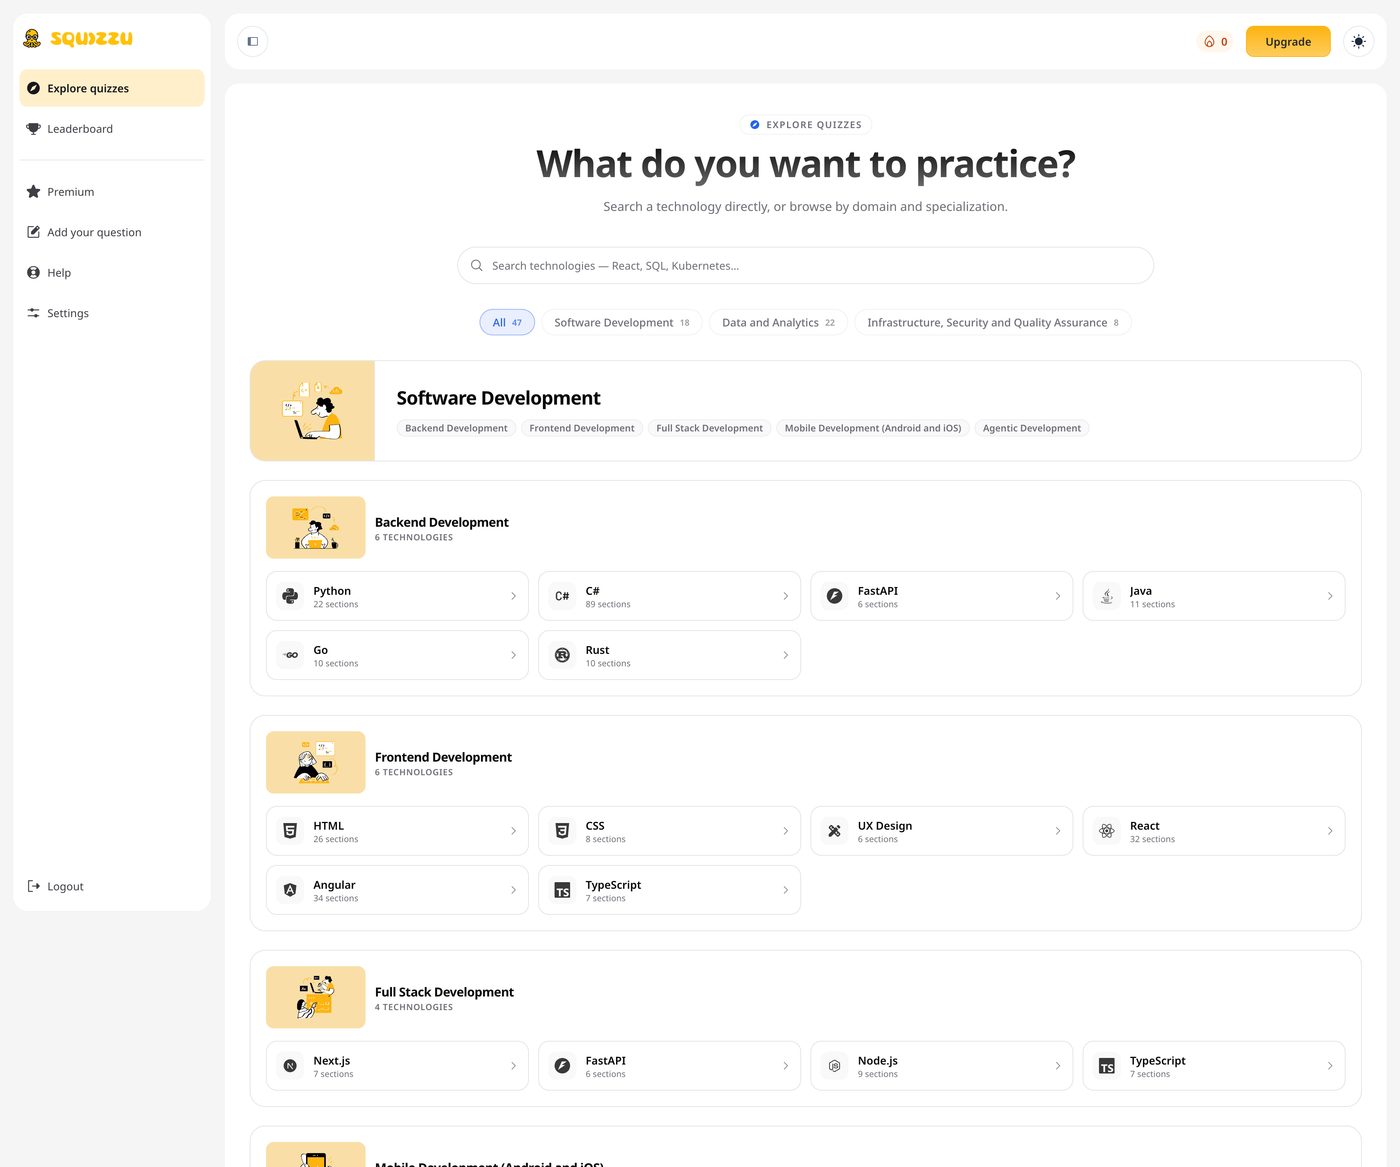The image size is (1400, 1167).
Task: Click TypeScript icon under Frontend Development
Action: click(562, 890)
